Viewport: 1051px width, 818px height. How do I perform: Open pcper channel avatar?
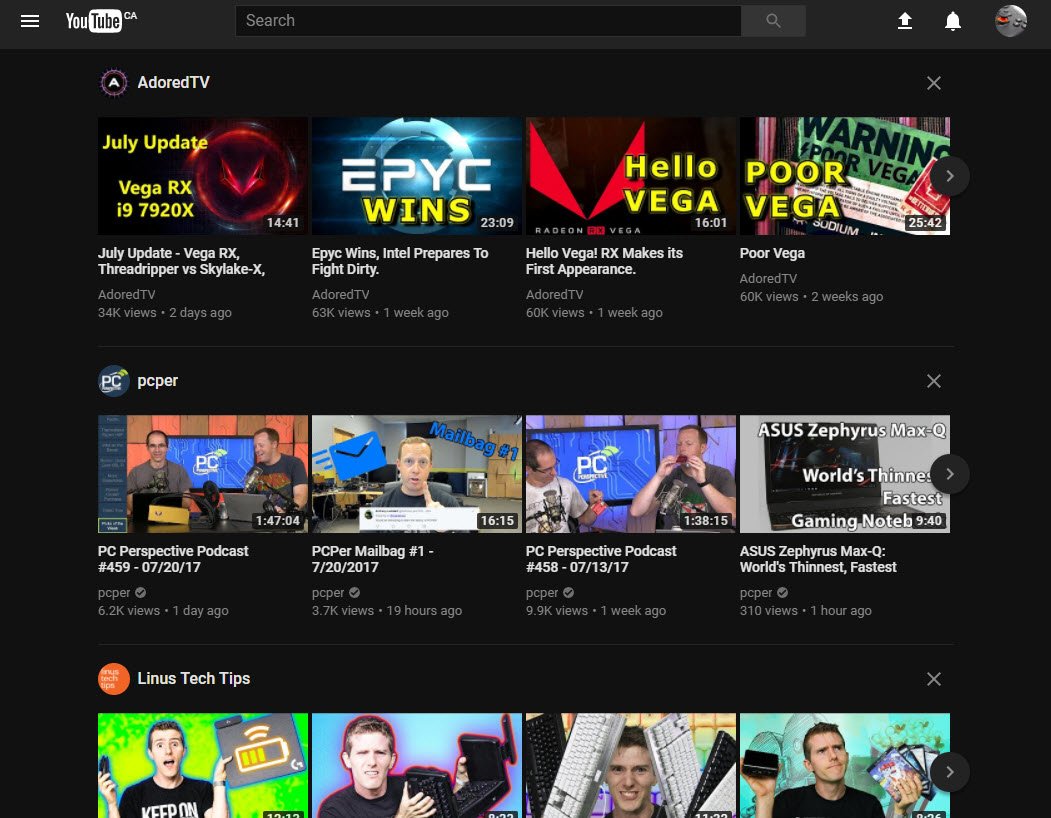[114, 381]
